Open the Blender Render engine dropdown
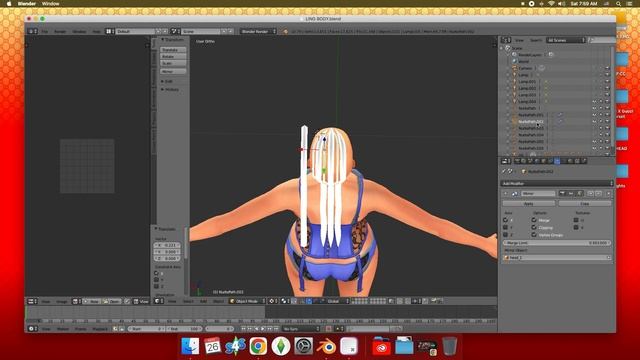Viewport: 640px width, 360px height. tap(258, 31)
